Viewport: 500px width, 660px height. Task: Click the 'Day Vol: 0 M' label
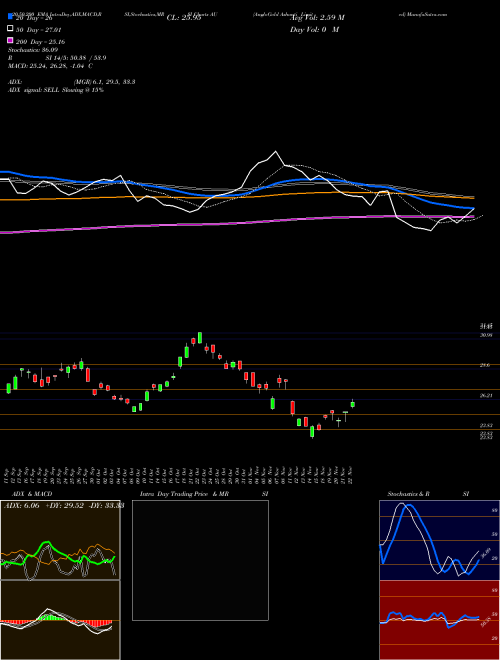[314, 30]
